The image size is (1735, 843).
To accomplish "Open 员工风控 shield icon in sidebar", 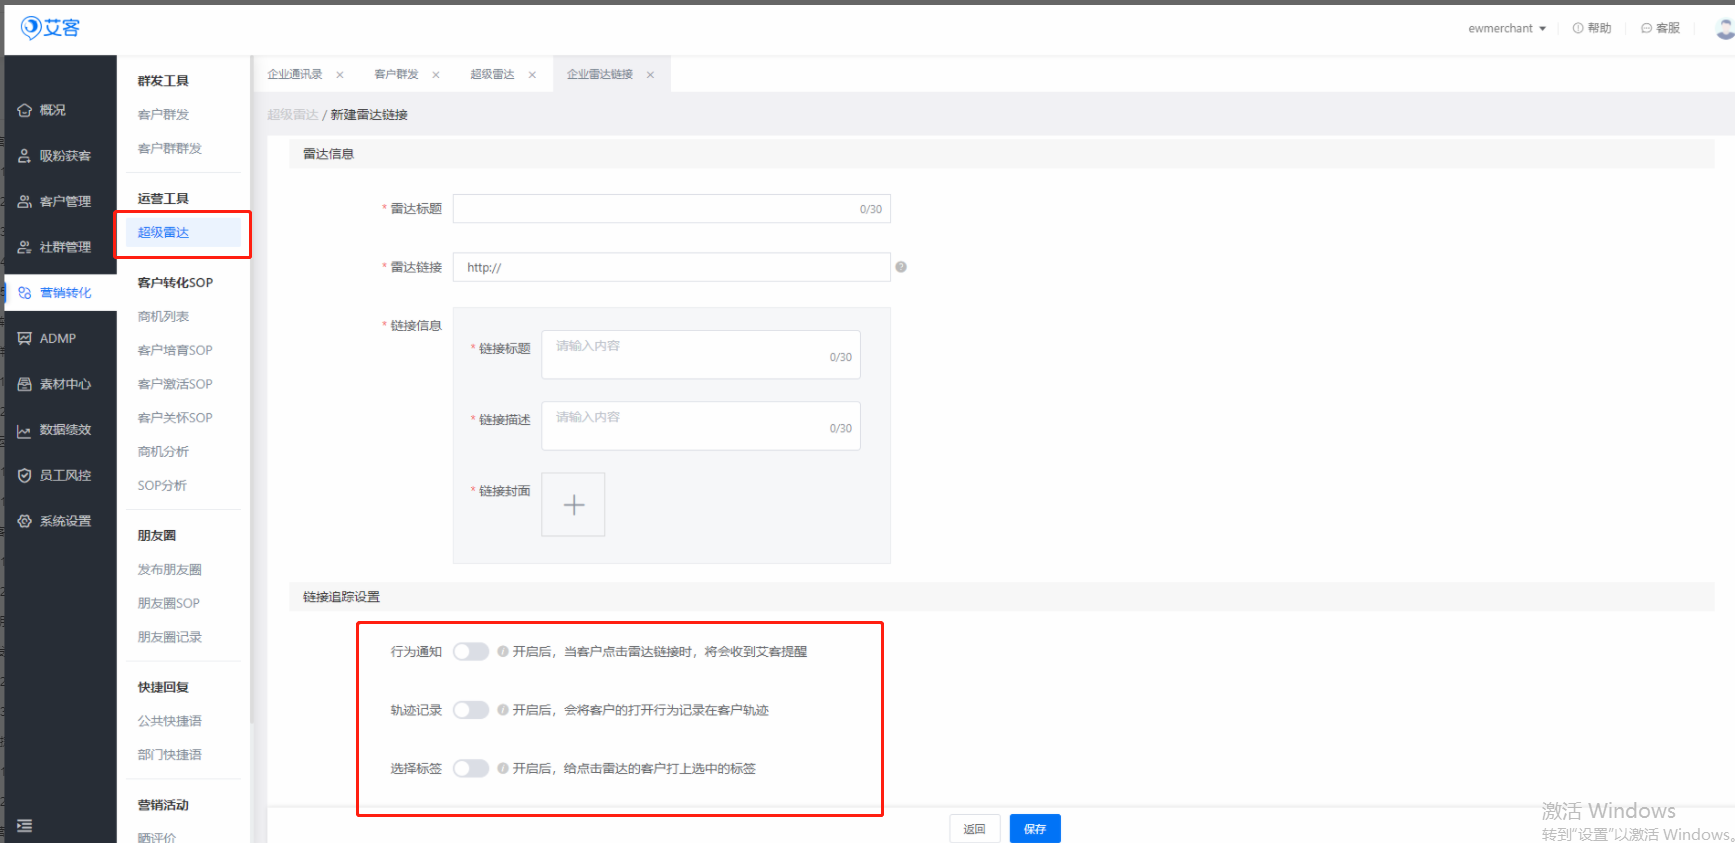I will pos(25,476).
